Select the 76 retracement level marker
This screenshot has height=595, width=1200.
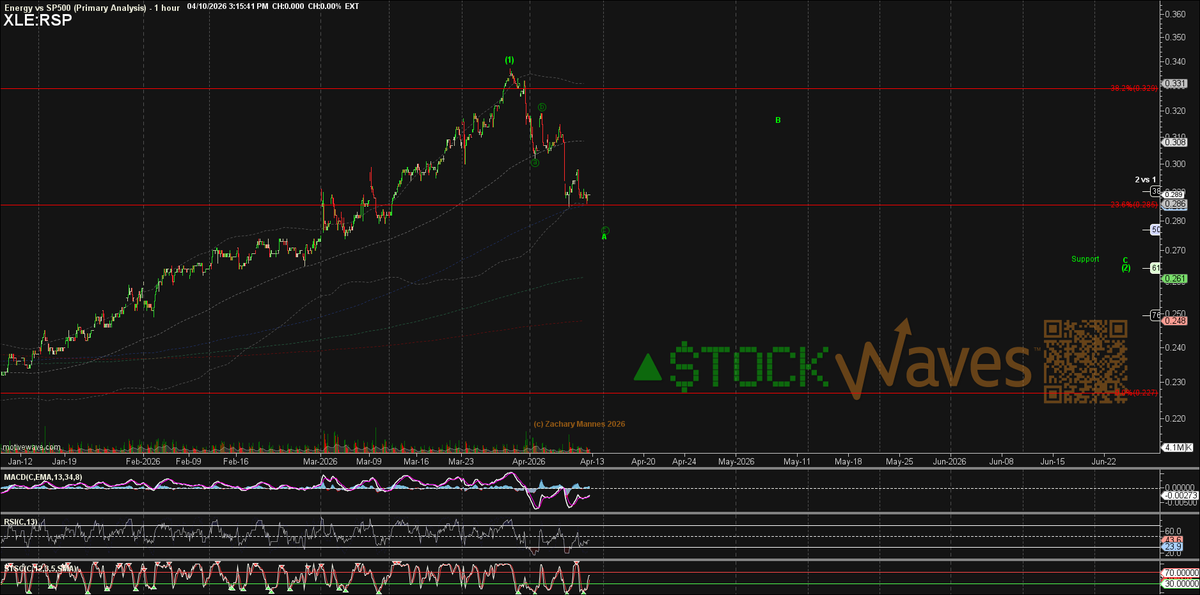click(x=1155, y=316)
